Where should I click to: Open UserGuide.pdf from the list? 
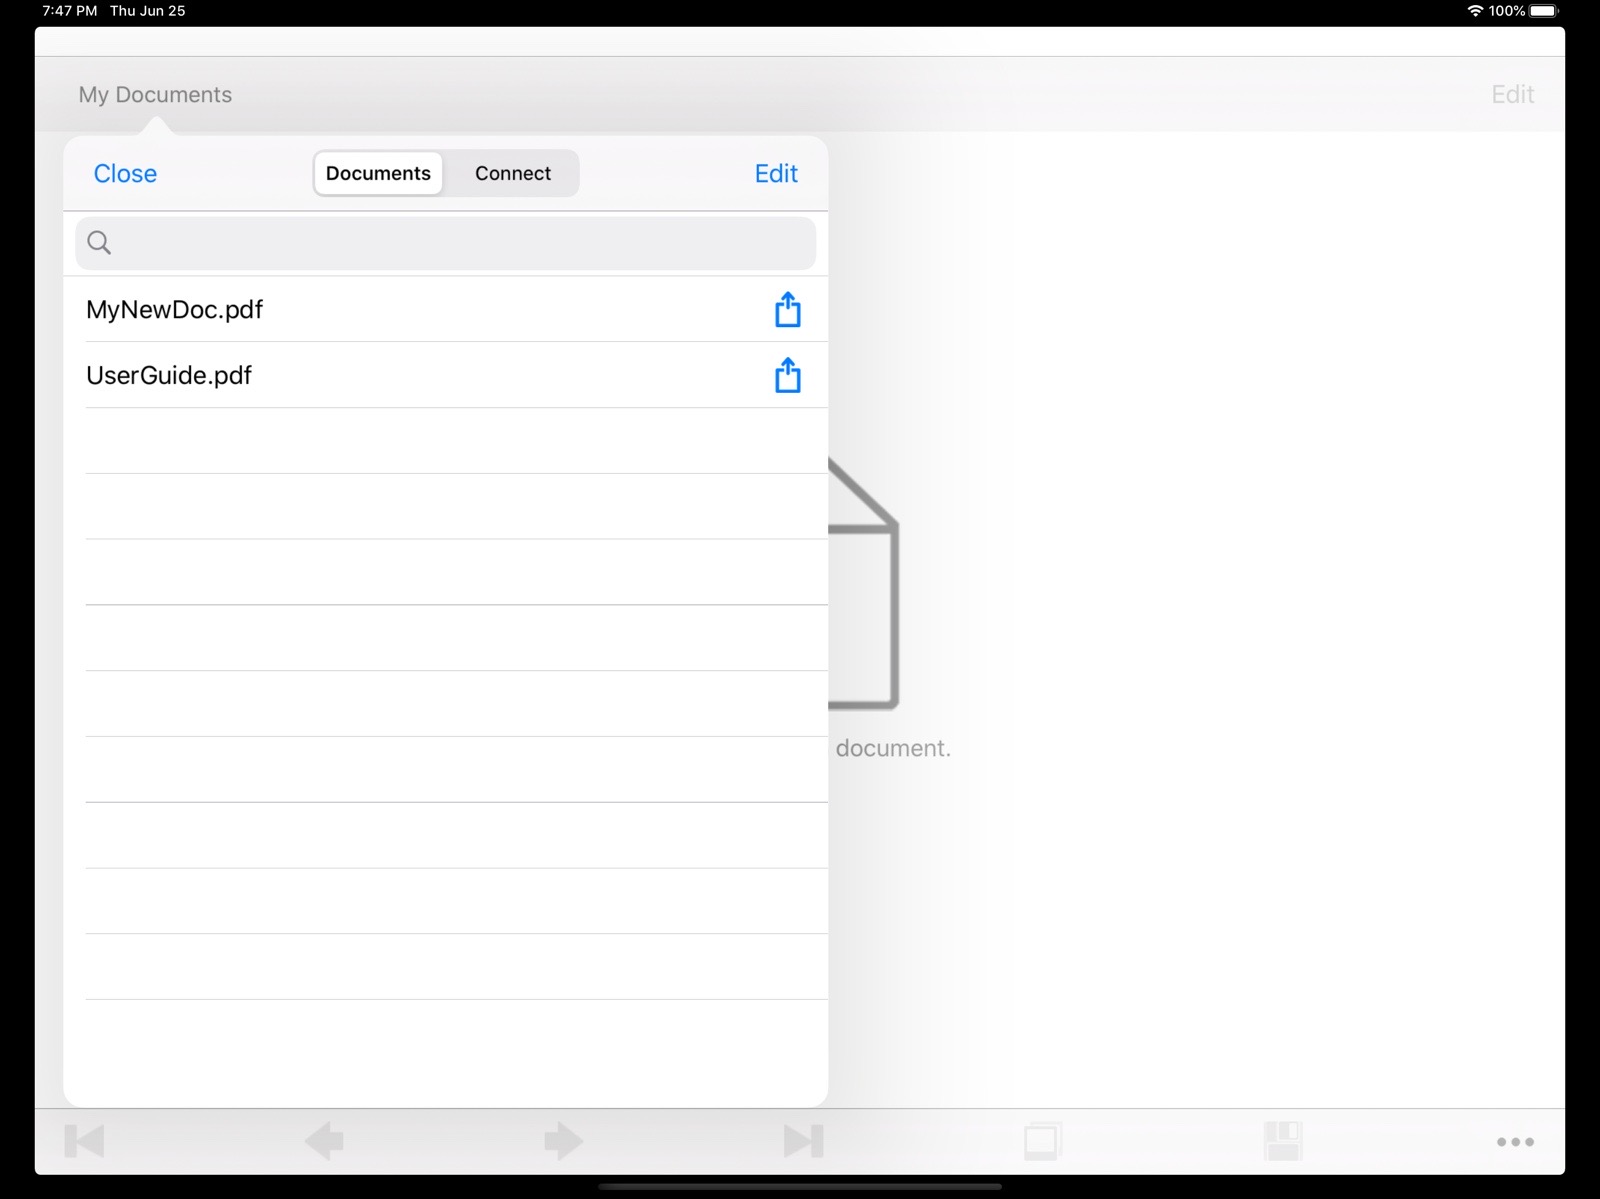(x=169, y=376)
